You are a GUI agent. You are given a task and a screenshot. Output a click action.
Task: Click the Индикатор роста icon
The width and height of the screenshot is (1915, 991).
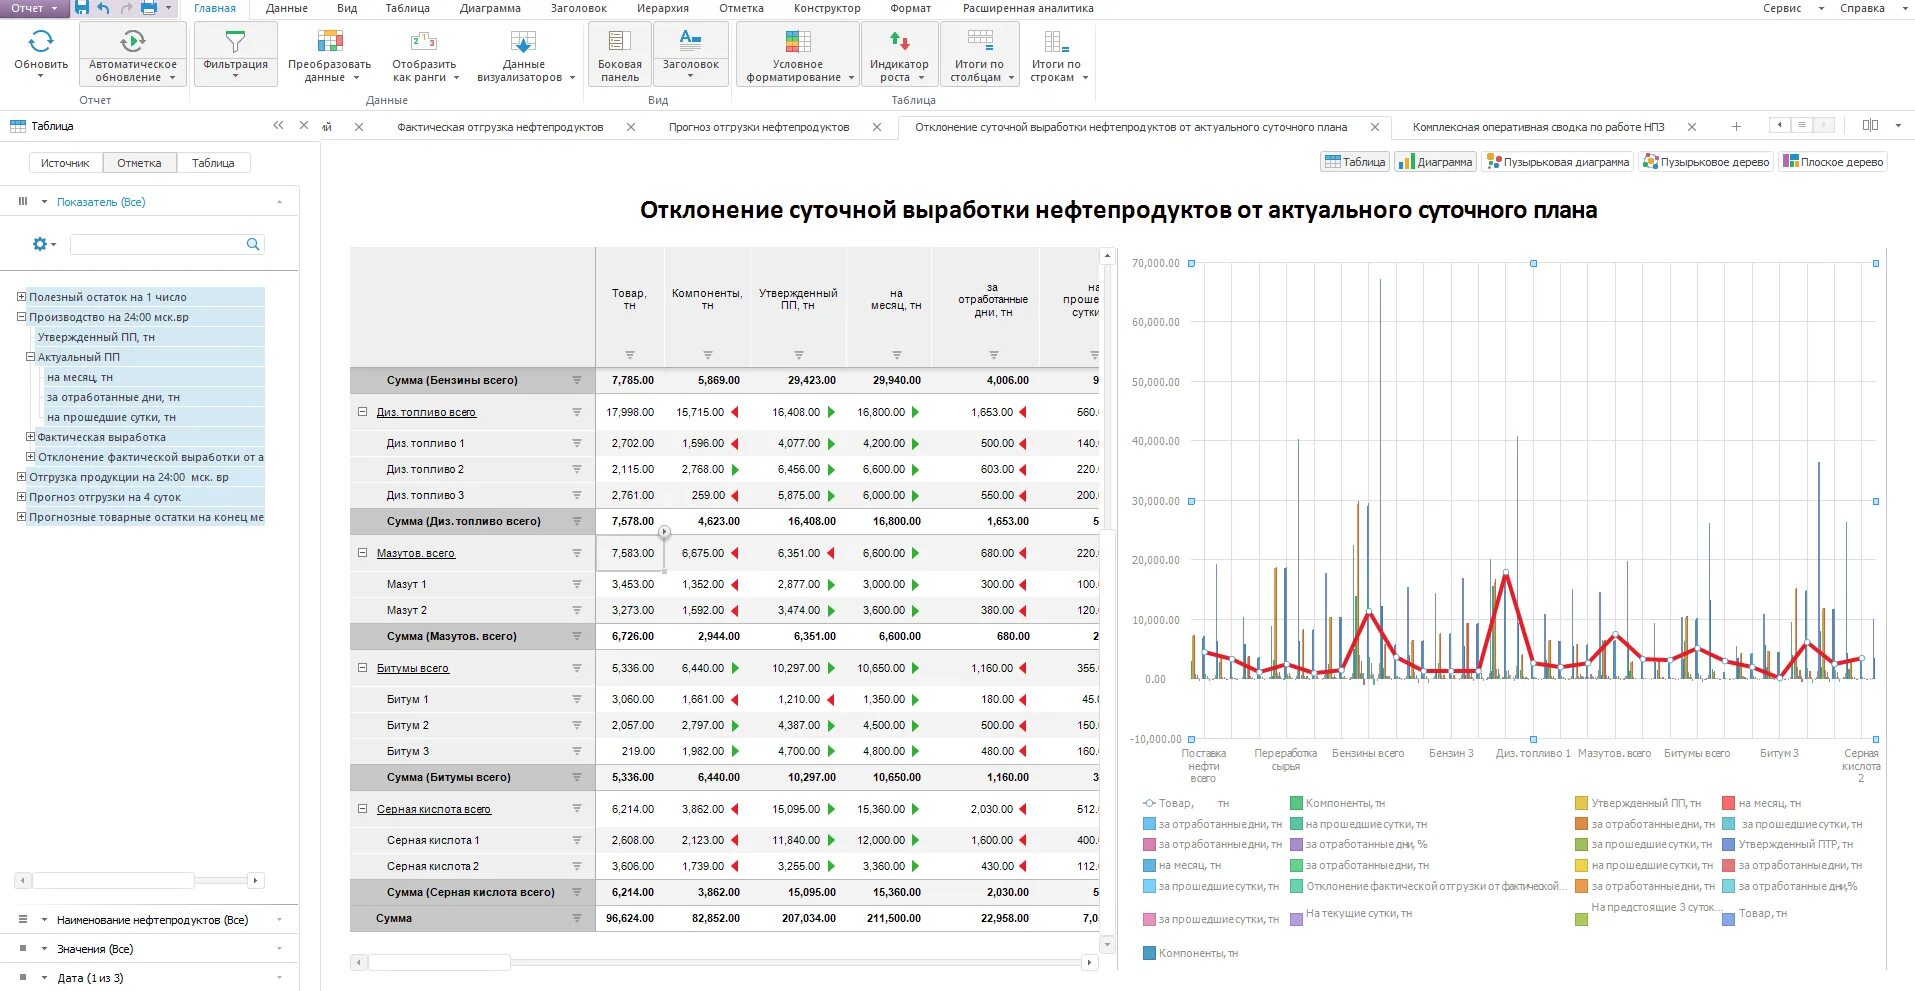pos(899,41)
